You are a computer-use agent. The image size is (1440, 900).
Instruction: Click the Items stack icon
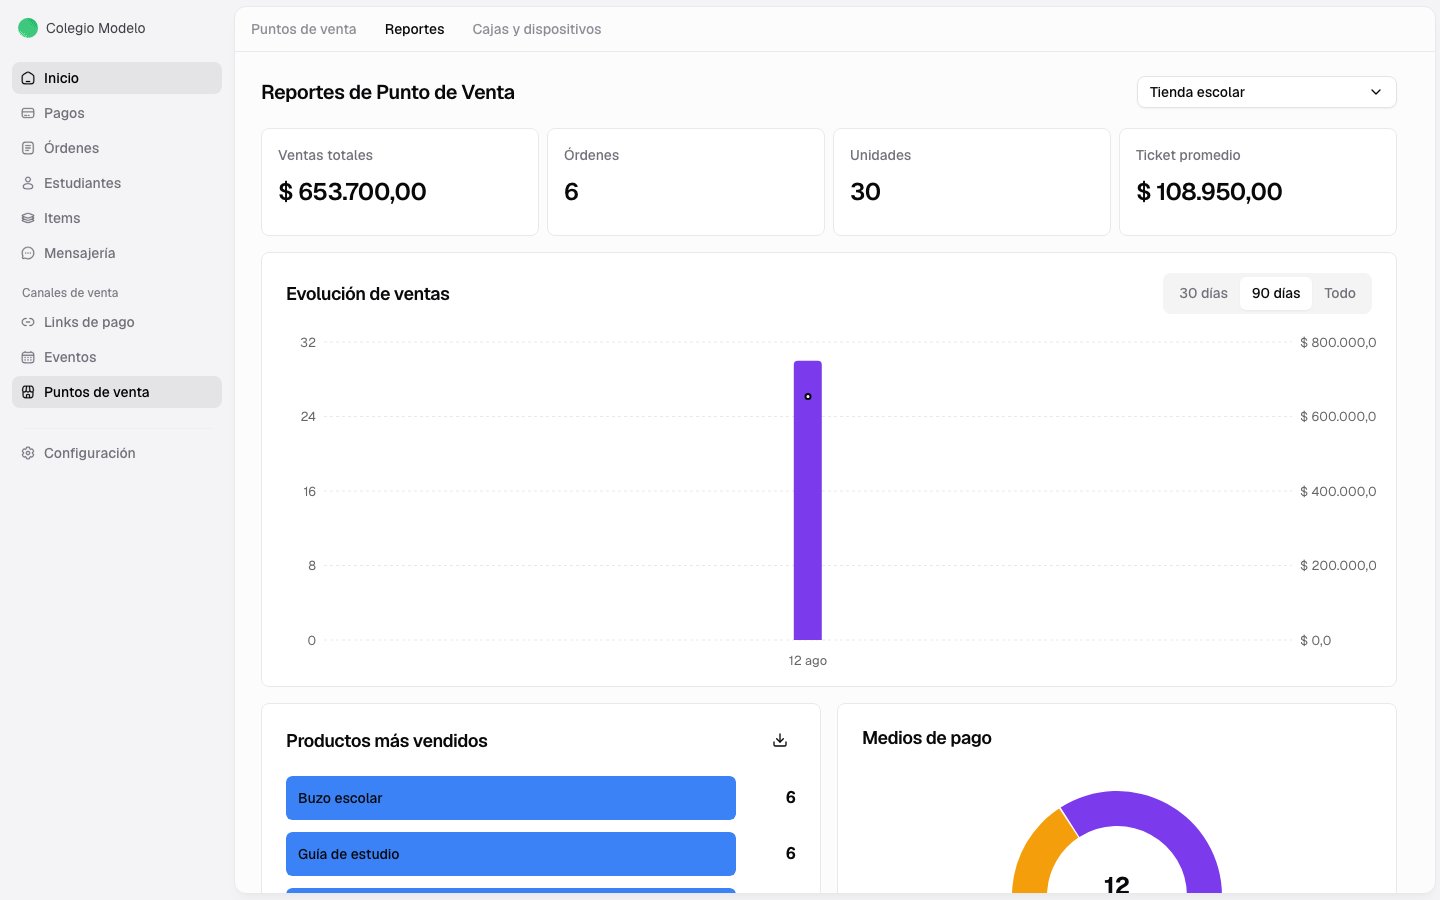[x=28, y=218]
